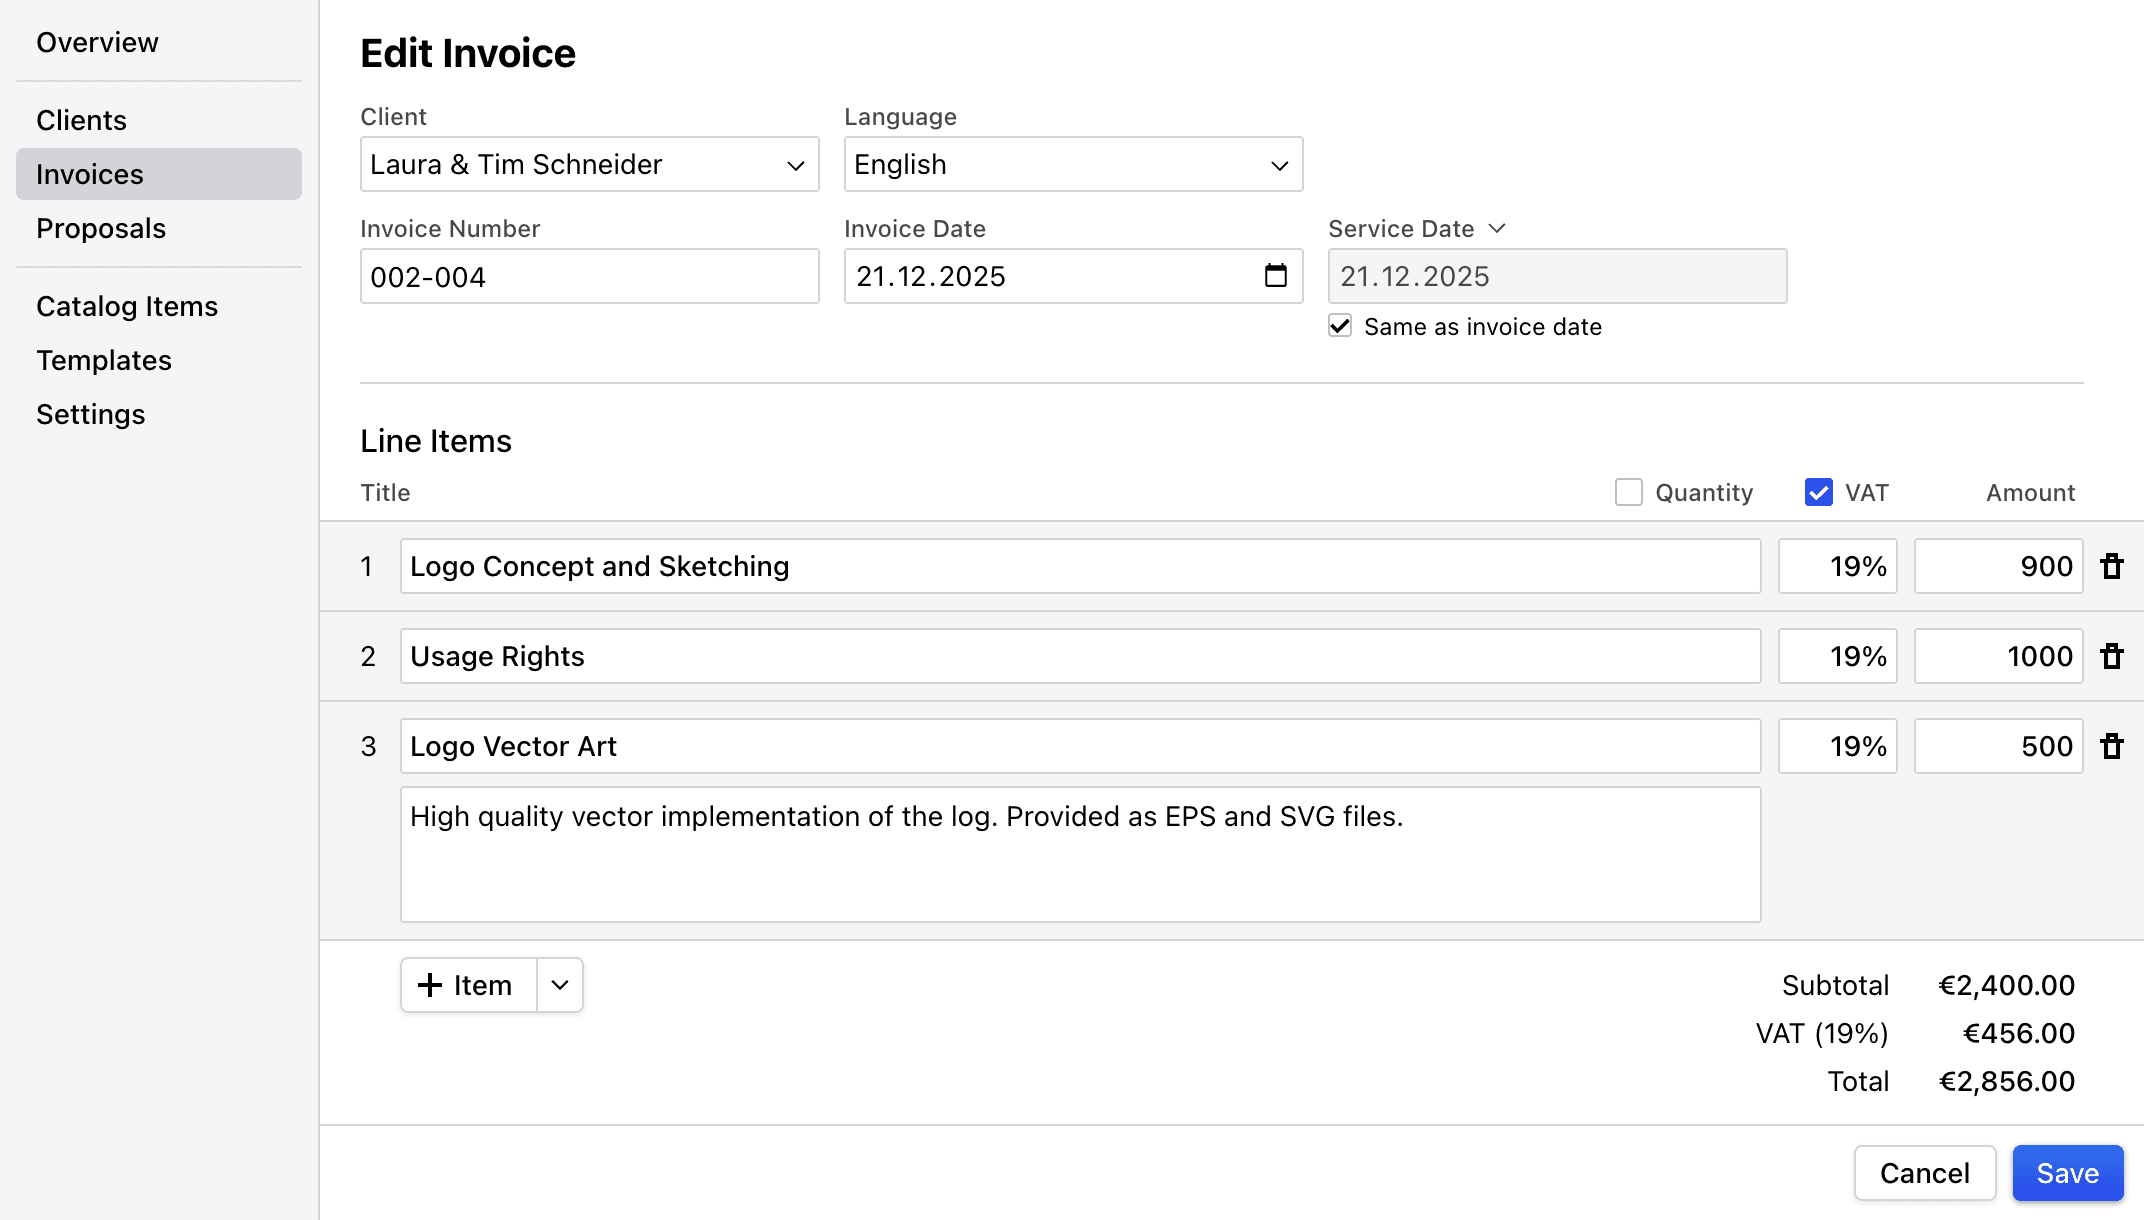Click the 19% VAT field for Usage Rights

pyautogui.click(x=1837, y=656)
